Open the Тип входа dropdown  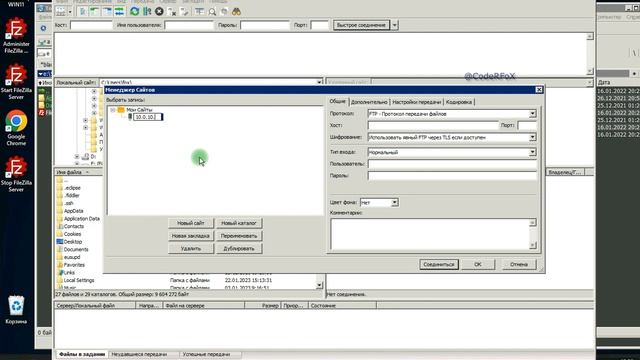pyautogui.click(x=532, y=152)
